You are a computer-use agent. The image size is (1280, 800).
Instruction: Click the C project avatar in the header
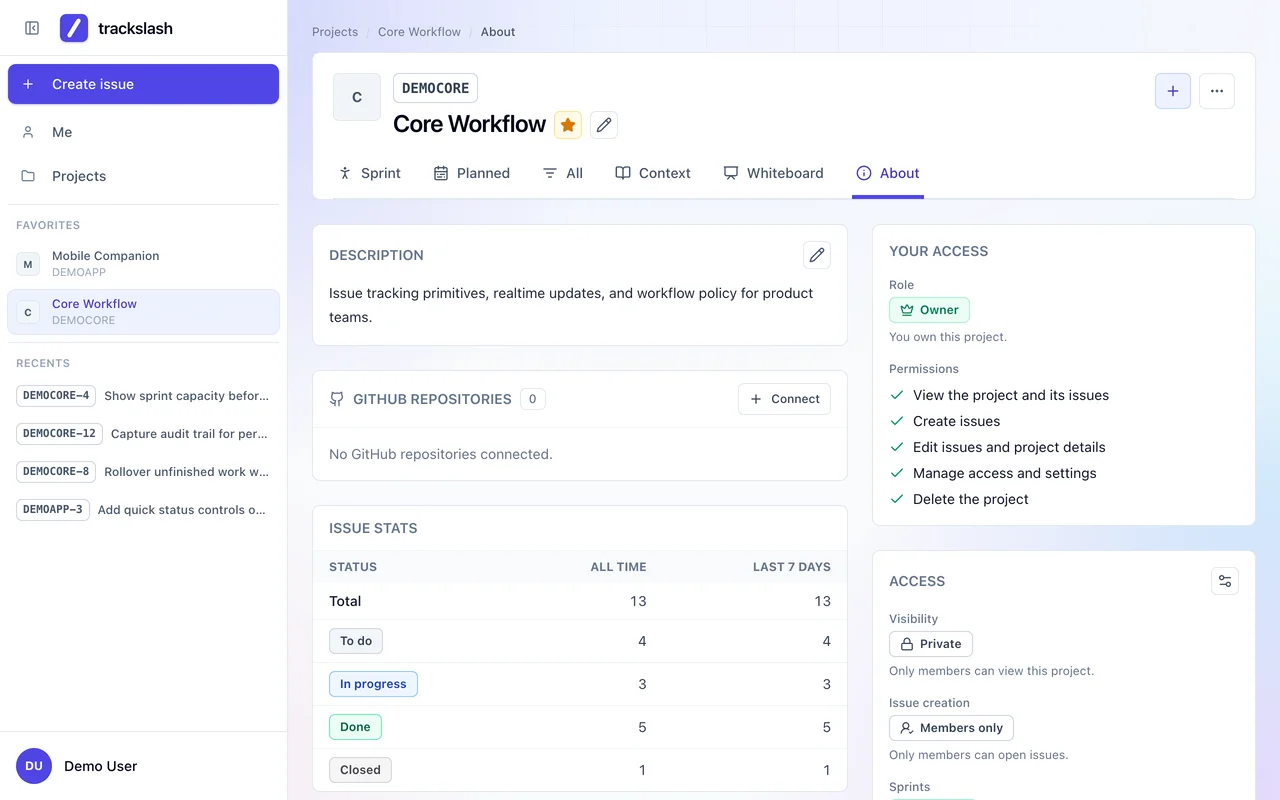click(x=357, y=97)
